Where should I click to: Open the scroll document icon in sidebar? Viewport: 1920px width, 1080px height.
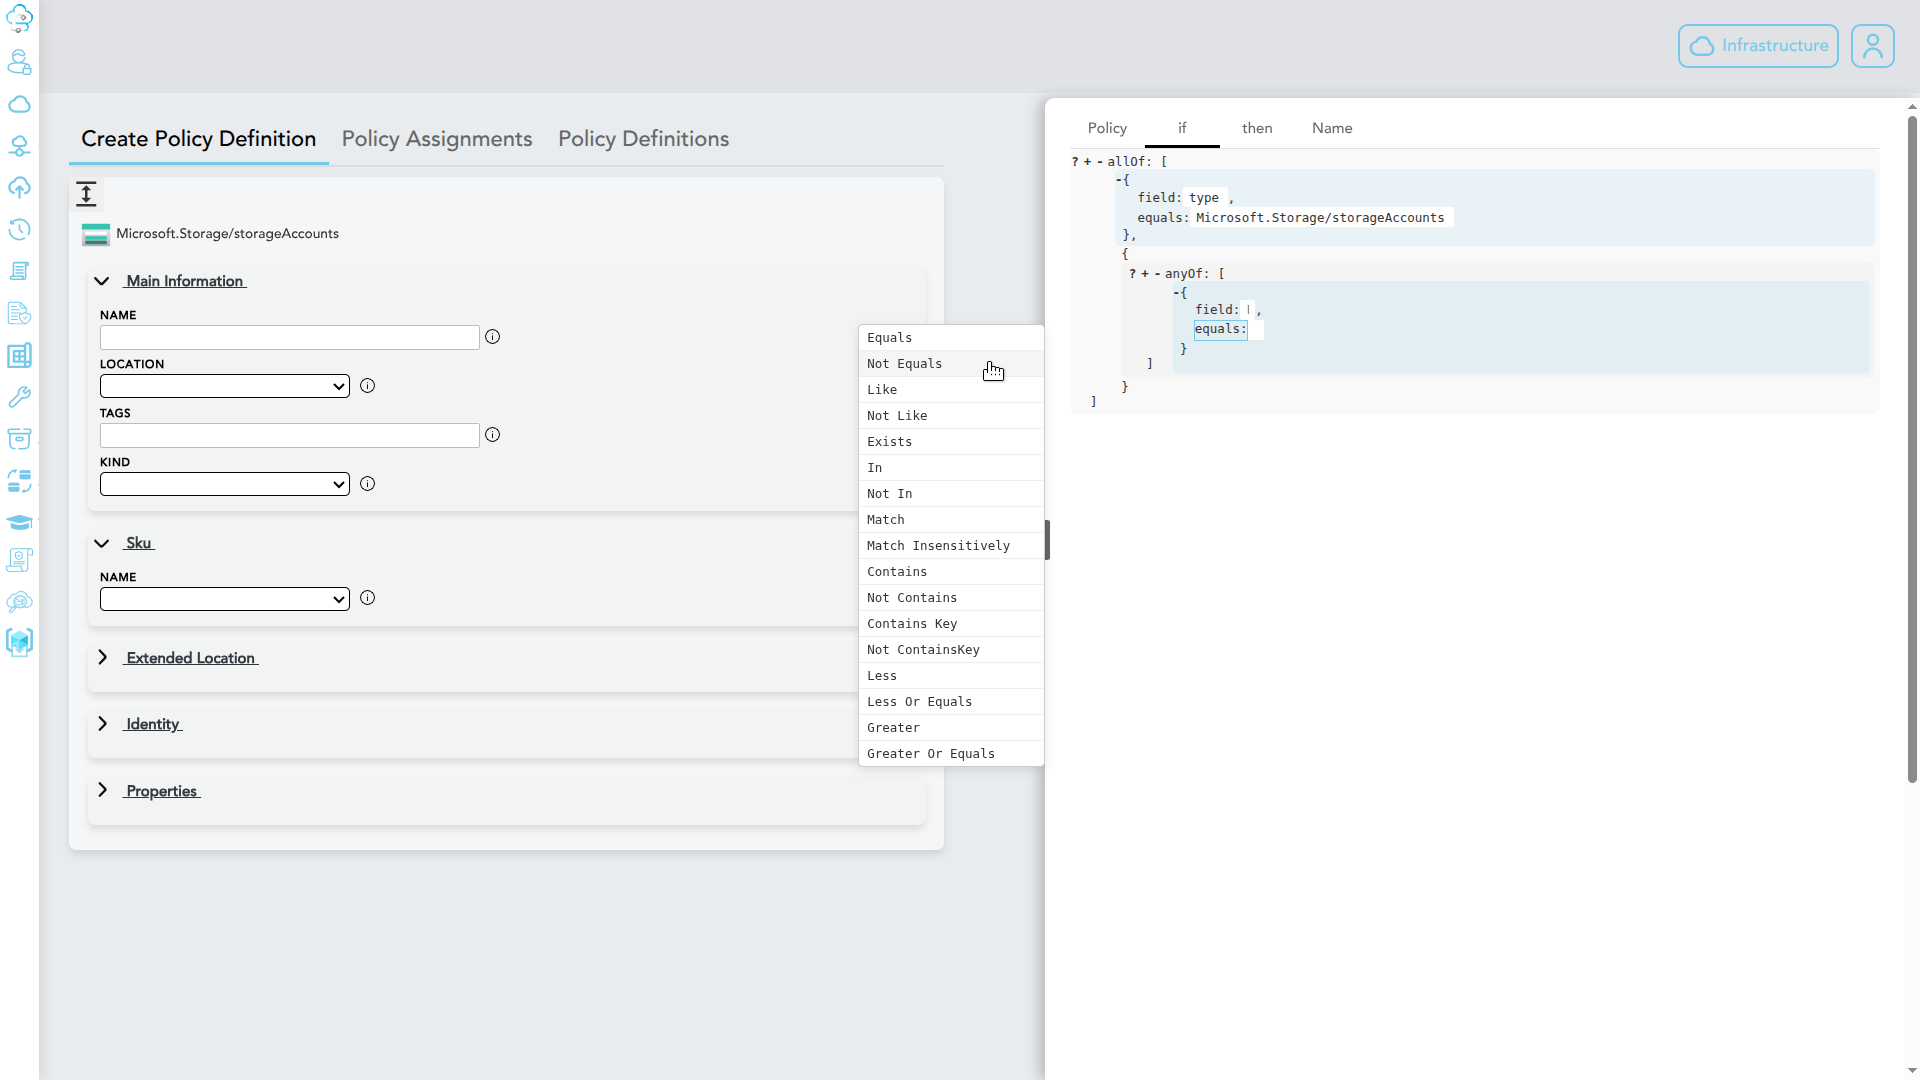coord(19,271)
